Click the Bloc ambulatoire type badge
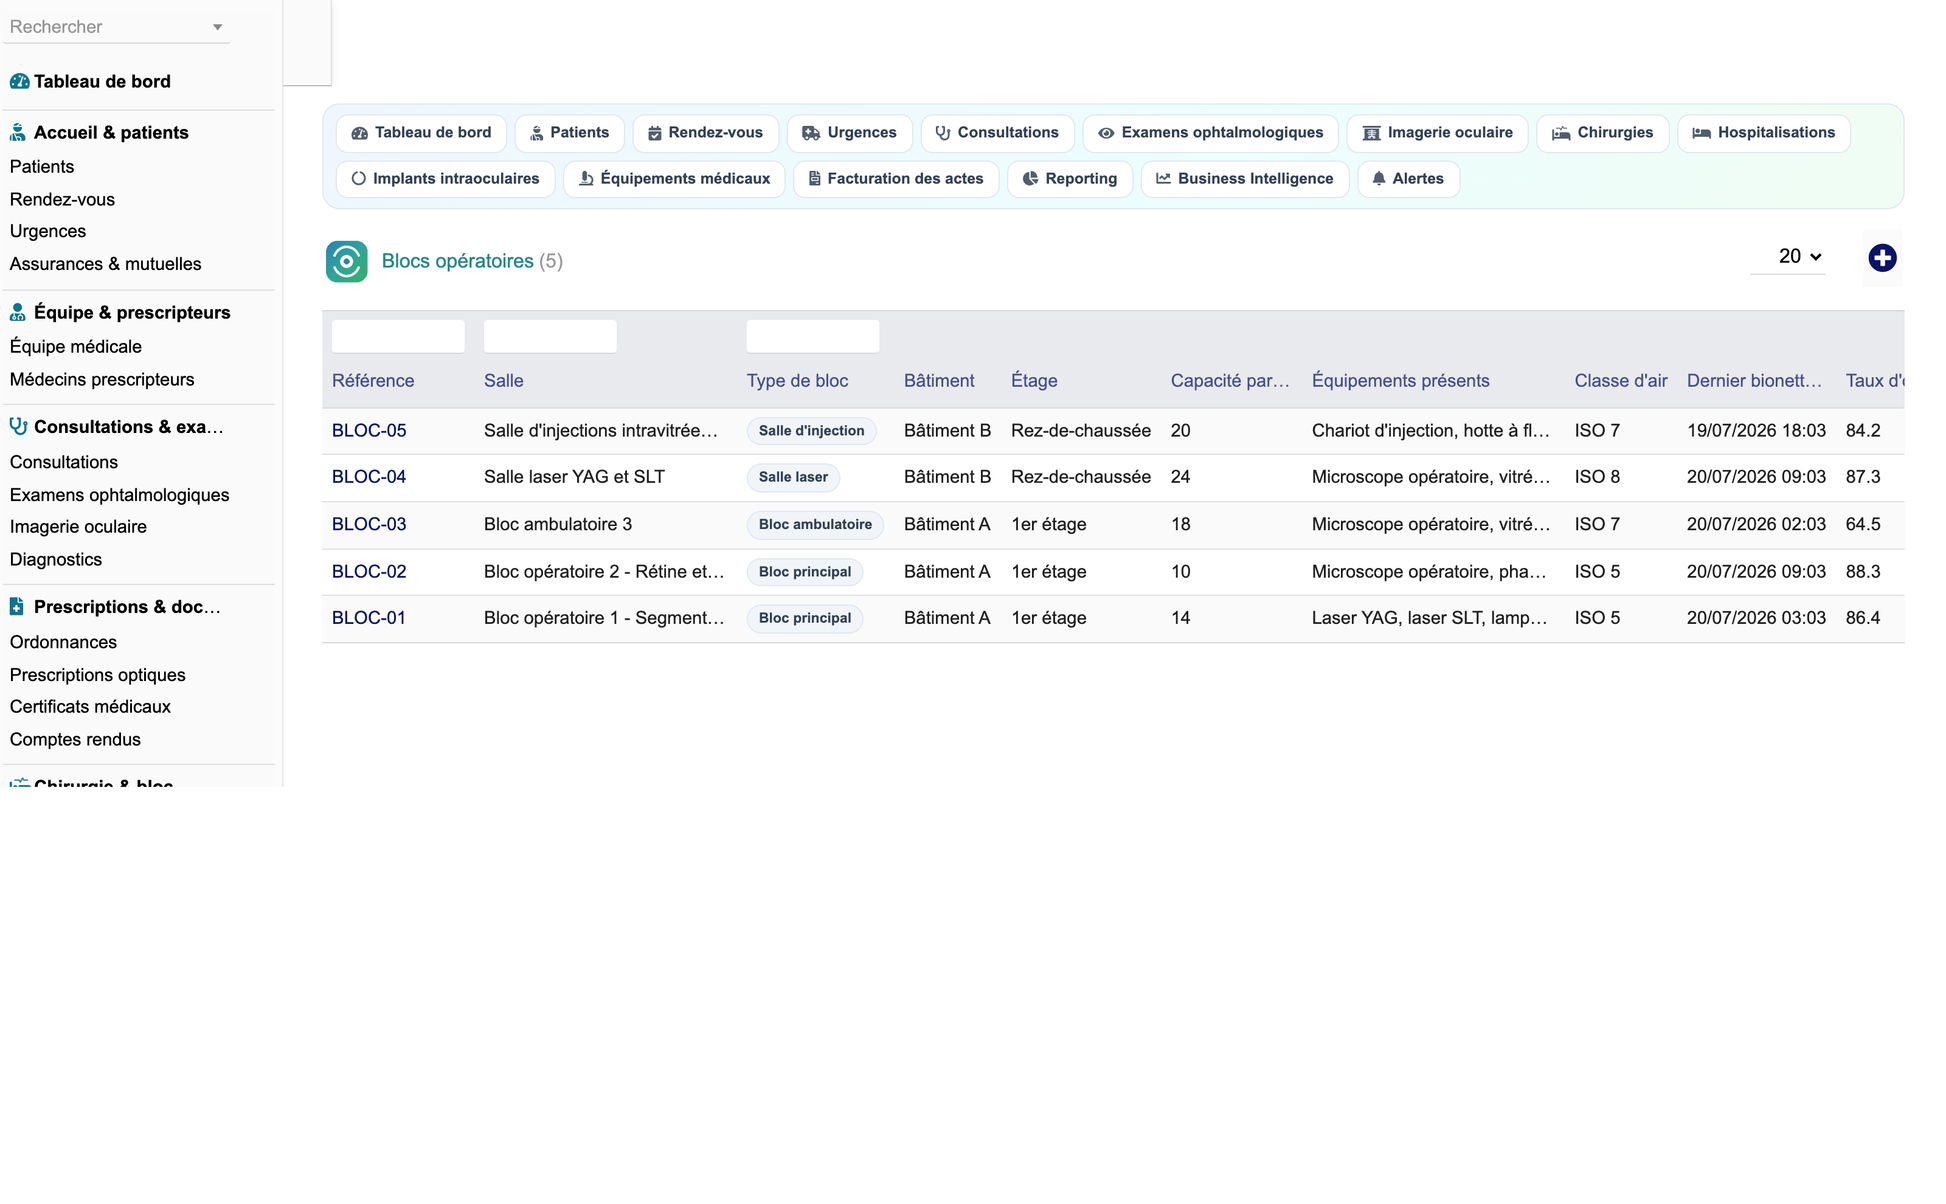 tap(815, 524)
